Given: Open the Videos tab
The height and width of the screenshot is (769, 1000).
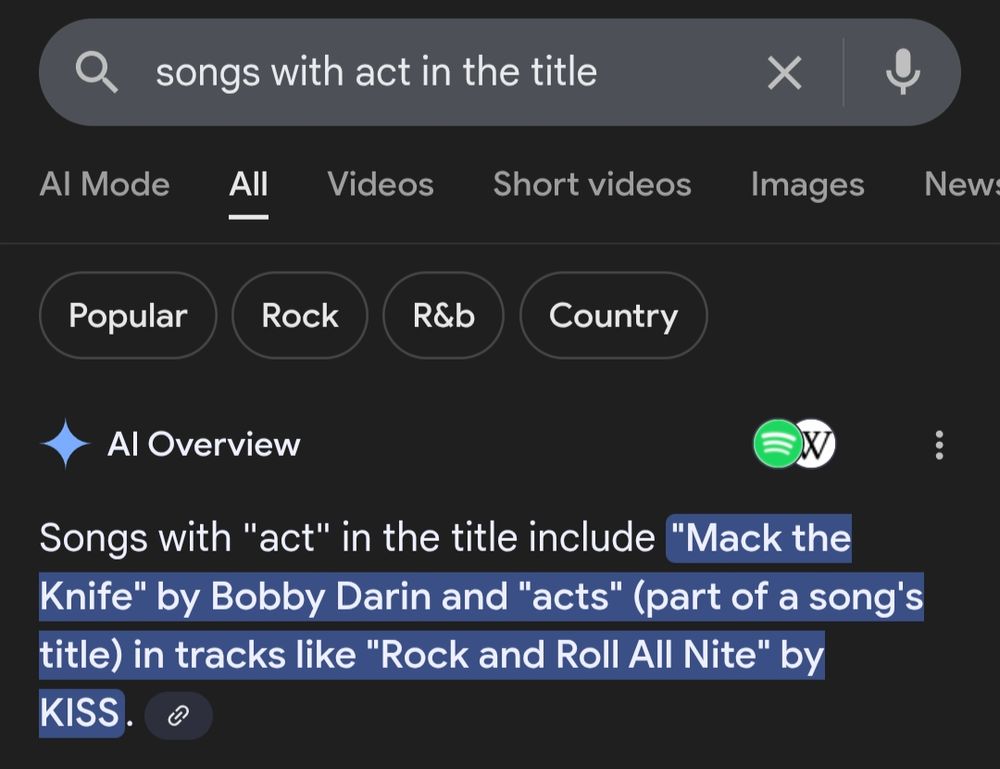Looking at the screenshot, I should coord(380,184).
